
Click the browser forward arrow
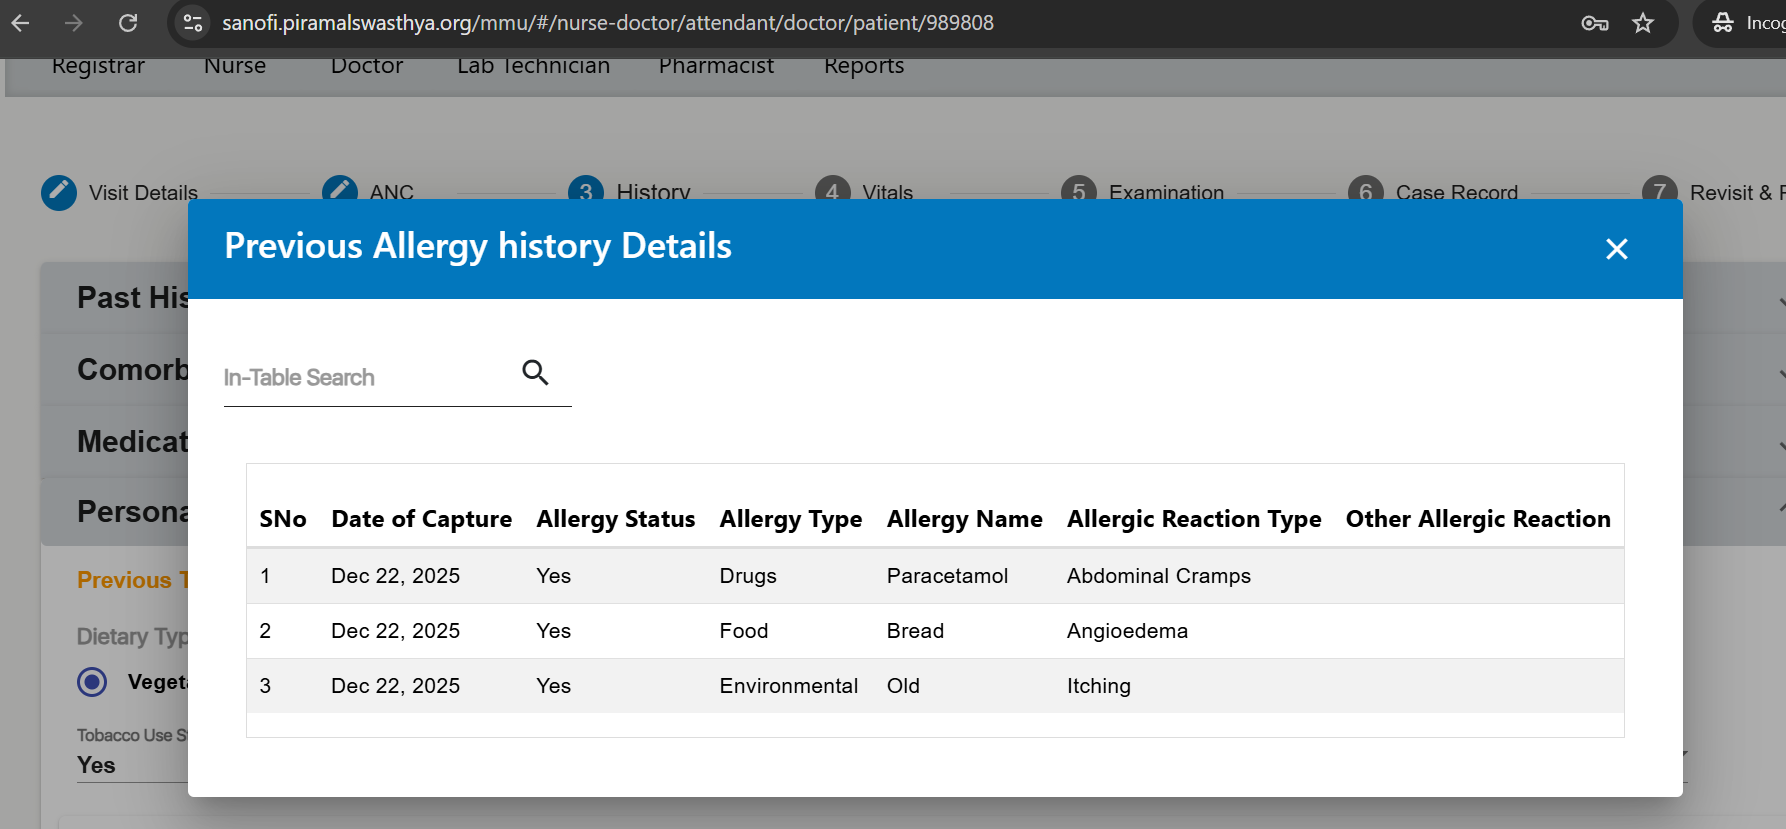(74, 23)
